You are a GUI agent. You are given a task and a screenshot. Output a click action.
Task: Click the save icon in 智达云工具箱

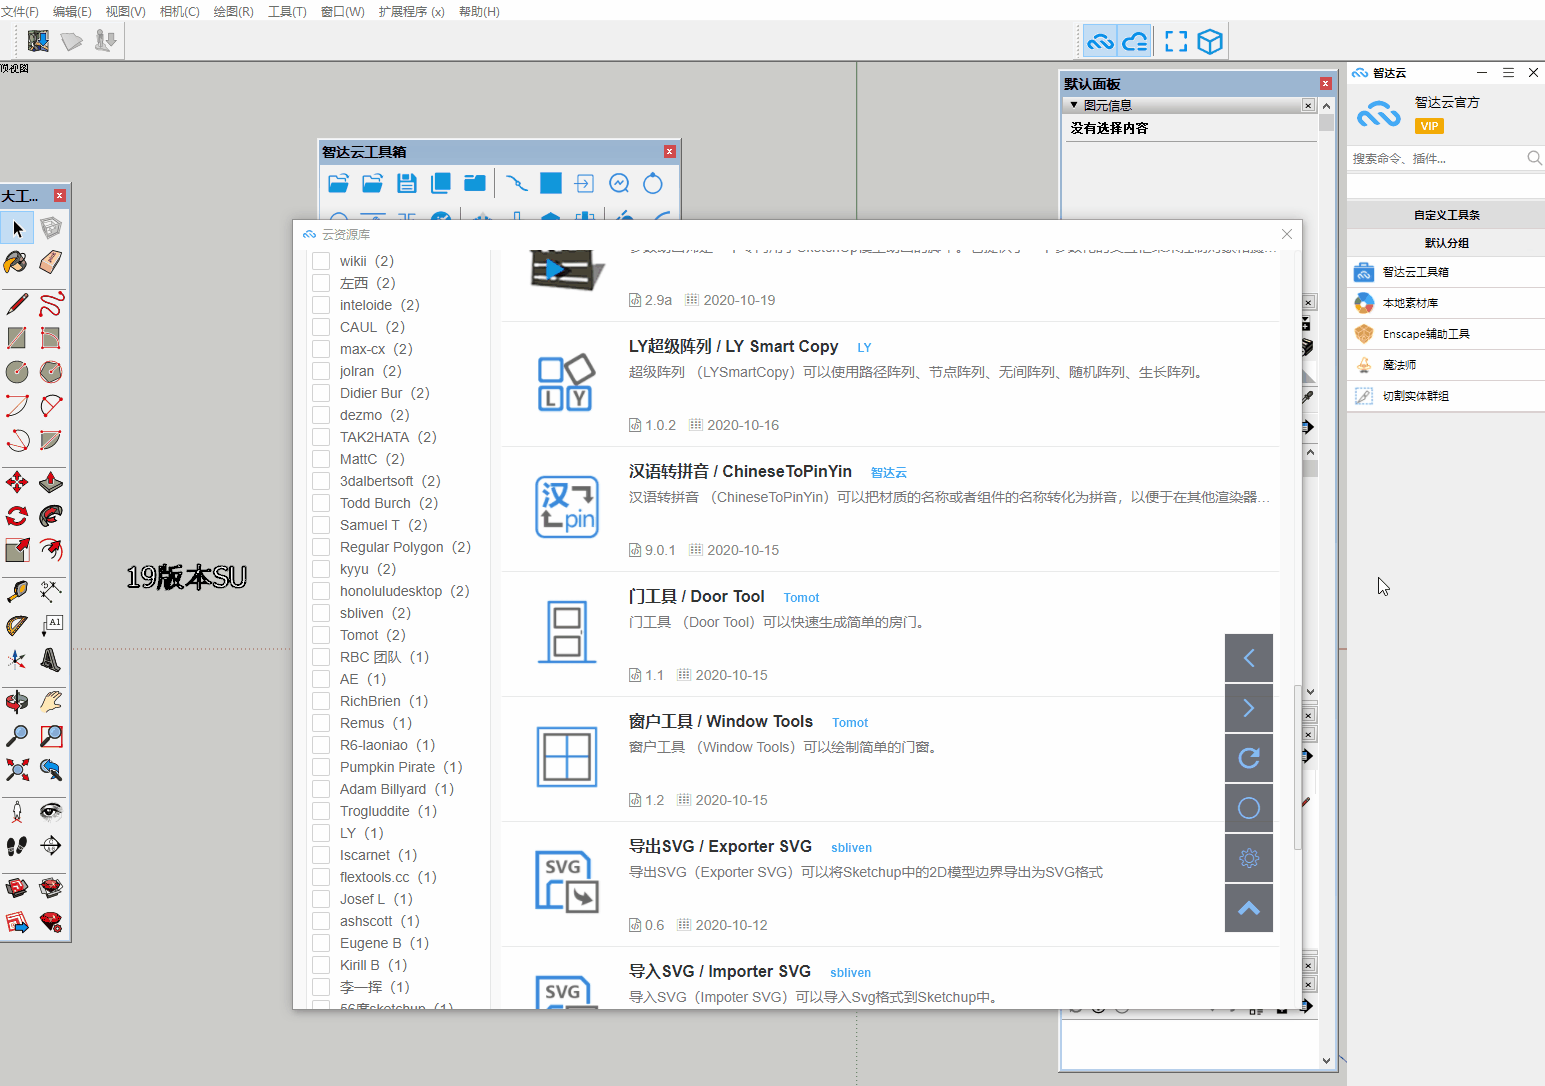pyautogui.click(x=406, y=183)
